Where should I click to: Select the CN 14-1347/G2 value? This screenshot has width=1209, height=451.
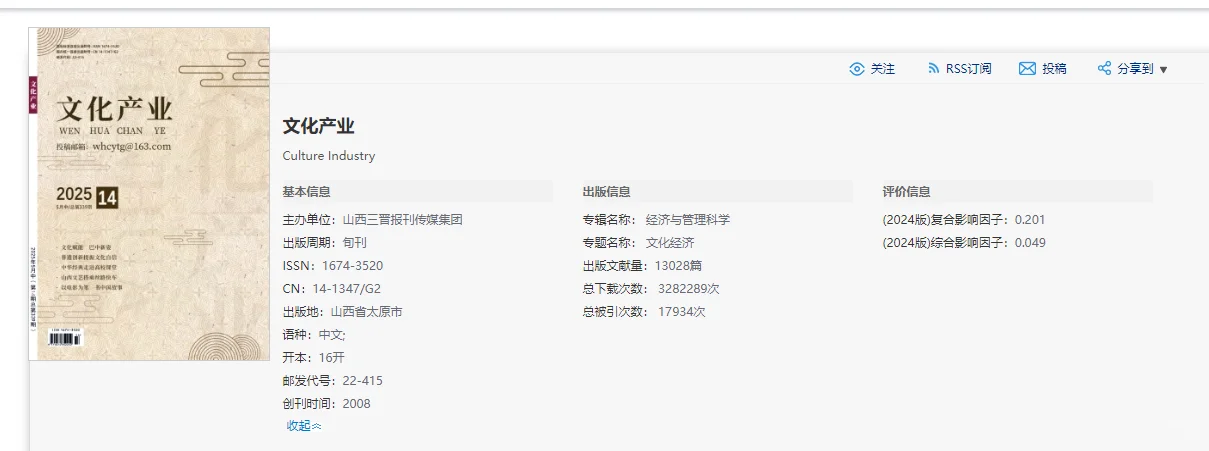(346, 288)
